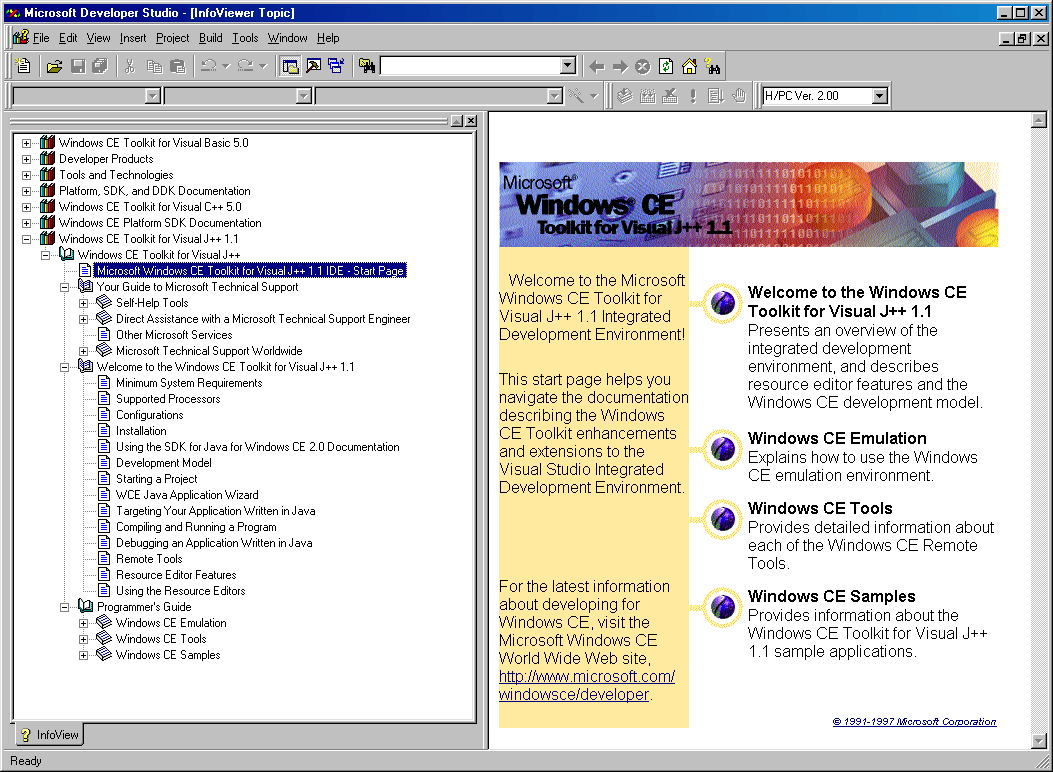Click the topic pane scroll down arrow
This screenshot has height=772, width=1053.
click(x=1039, y=741)
